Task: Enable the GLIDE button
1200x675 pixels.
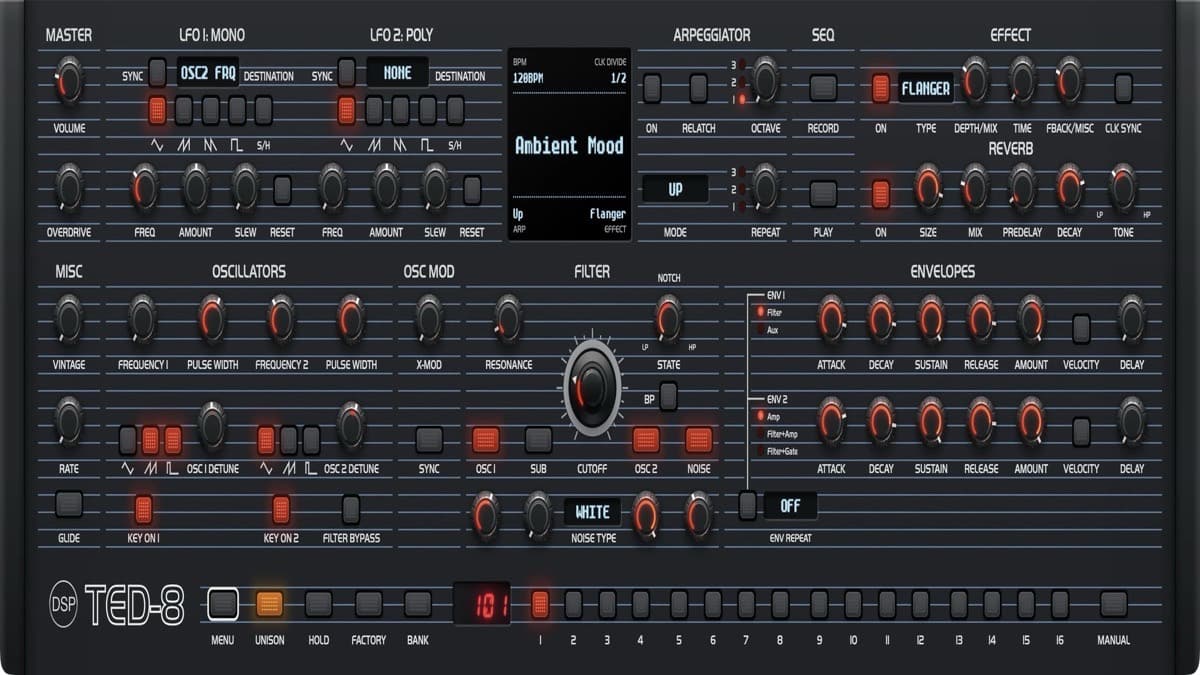Action: 69,504
